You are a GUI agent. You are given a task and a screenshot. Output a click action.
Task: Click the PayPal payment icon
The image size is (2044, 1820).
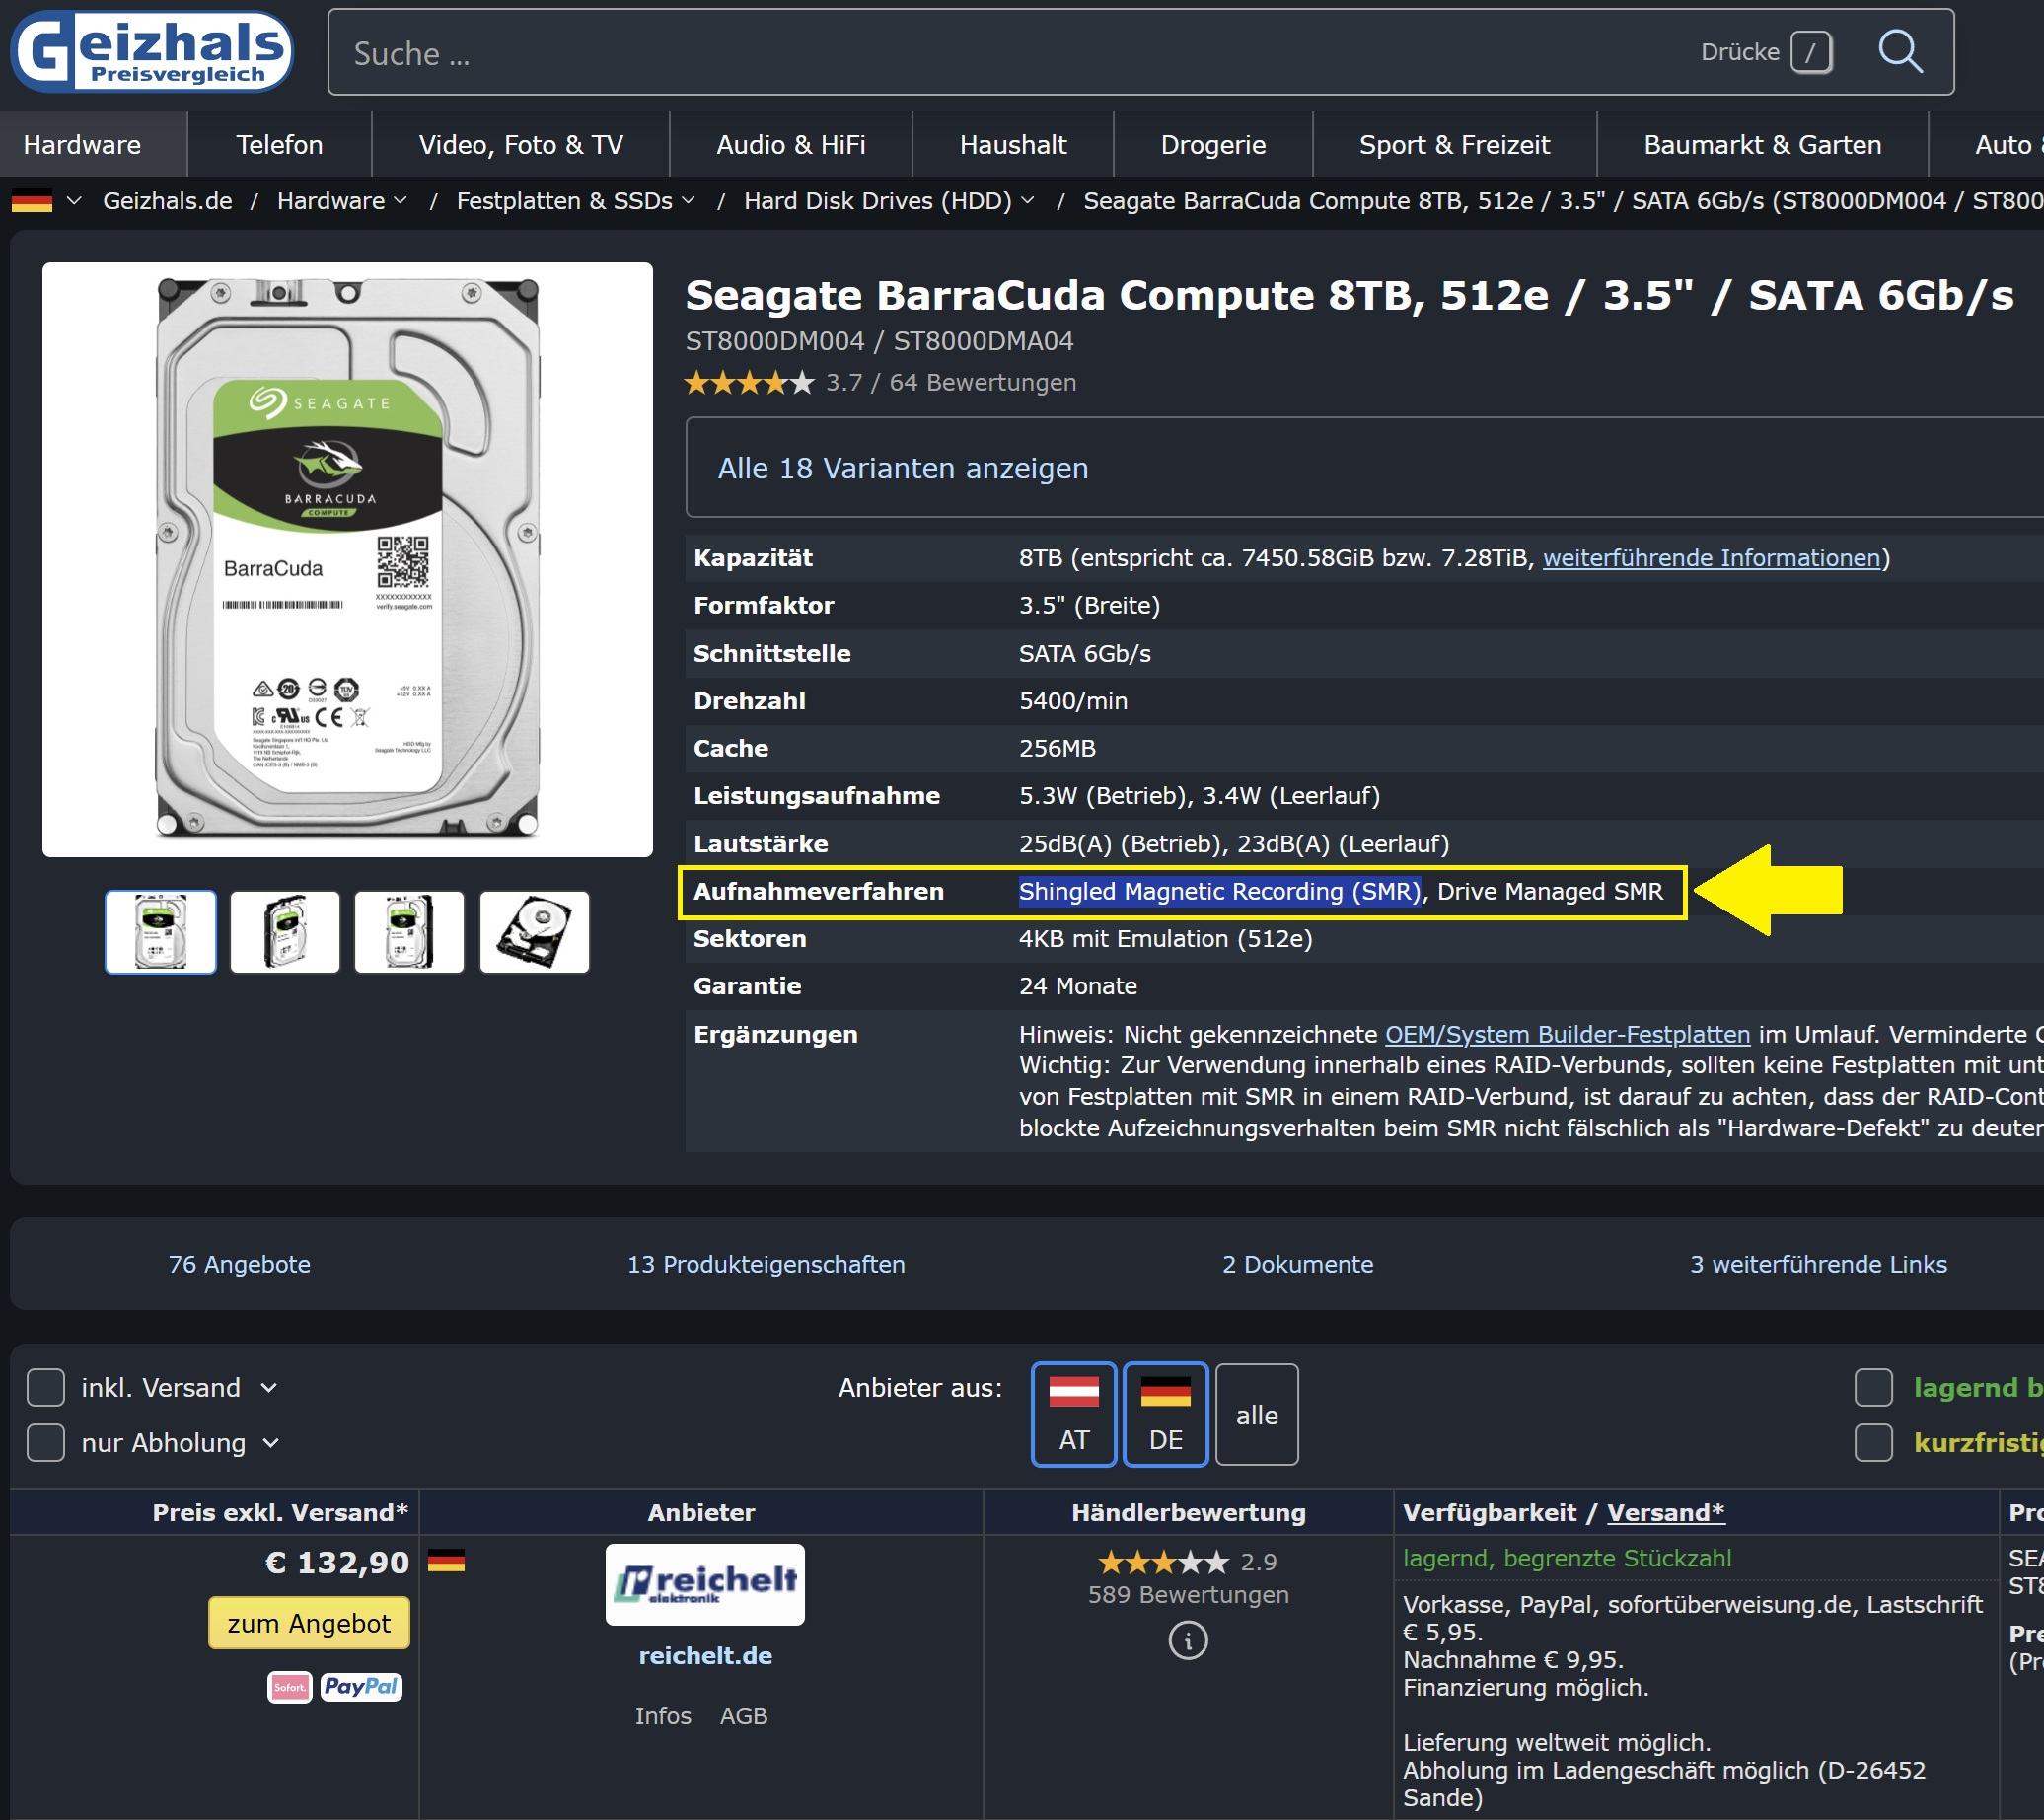click(x=361, y=1687)
